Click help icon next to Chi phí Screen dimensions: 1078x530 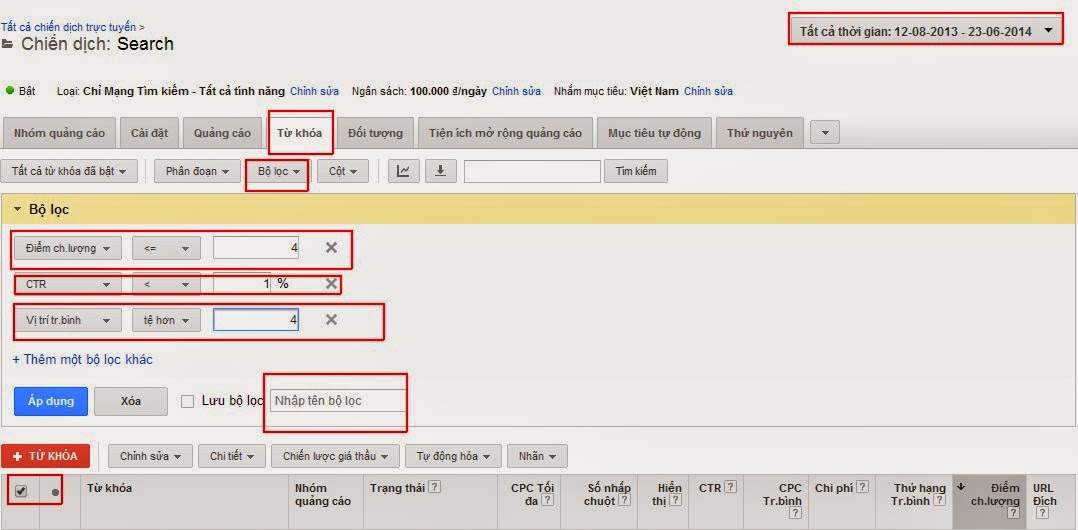(x=862, y=487)
